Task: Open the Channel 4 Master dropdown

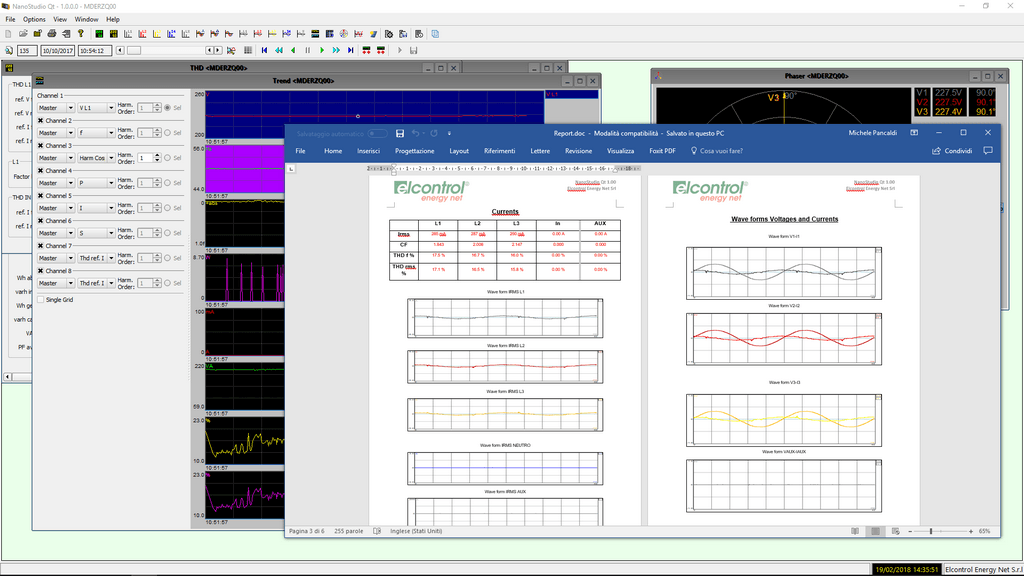Action: [x=55, y=182]
